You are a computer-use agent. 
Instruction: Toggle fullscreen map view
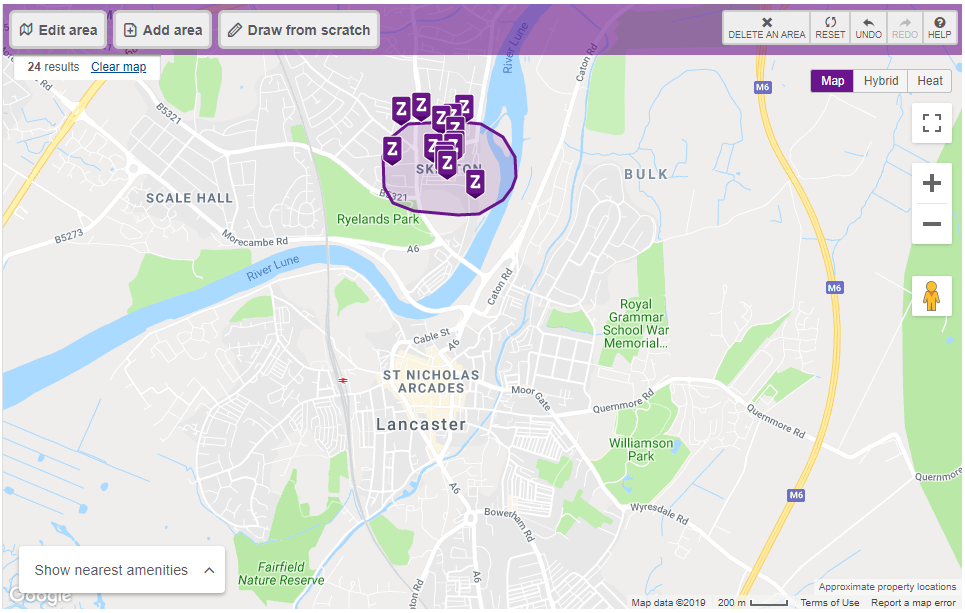point(931,123)
